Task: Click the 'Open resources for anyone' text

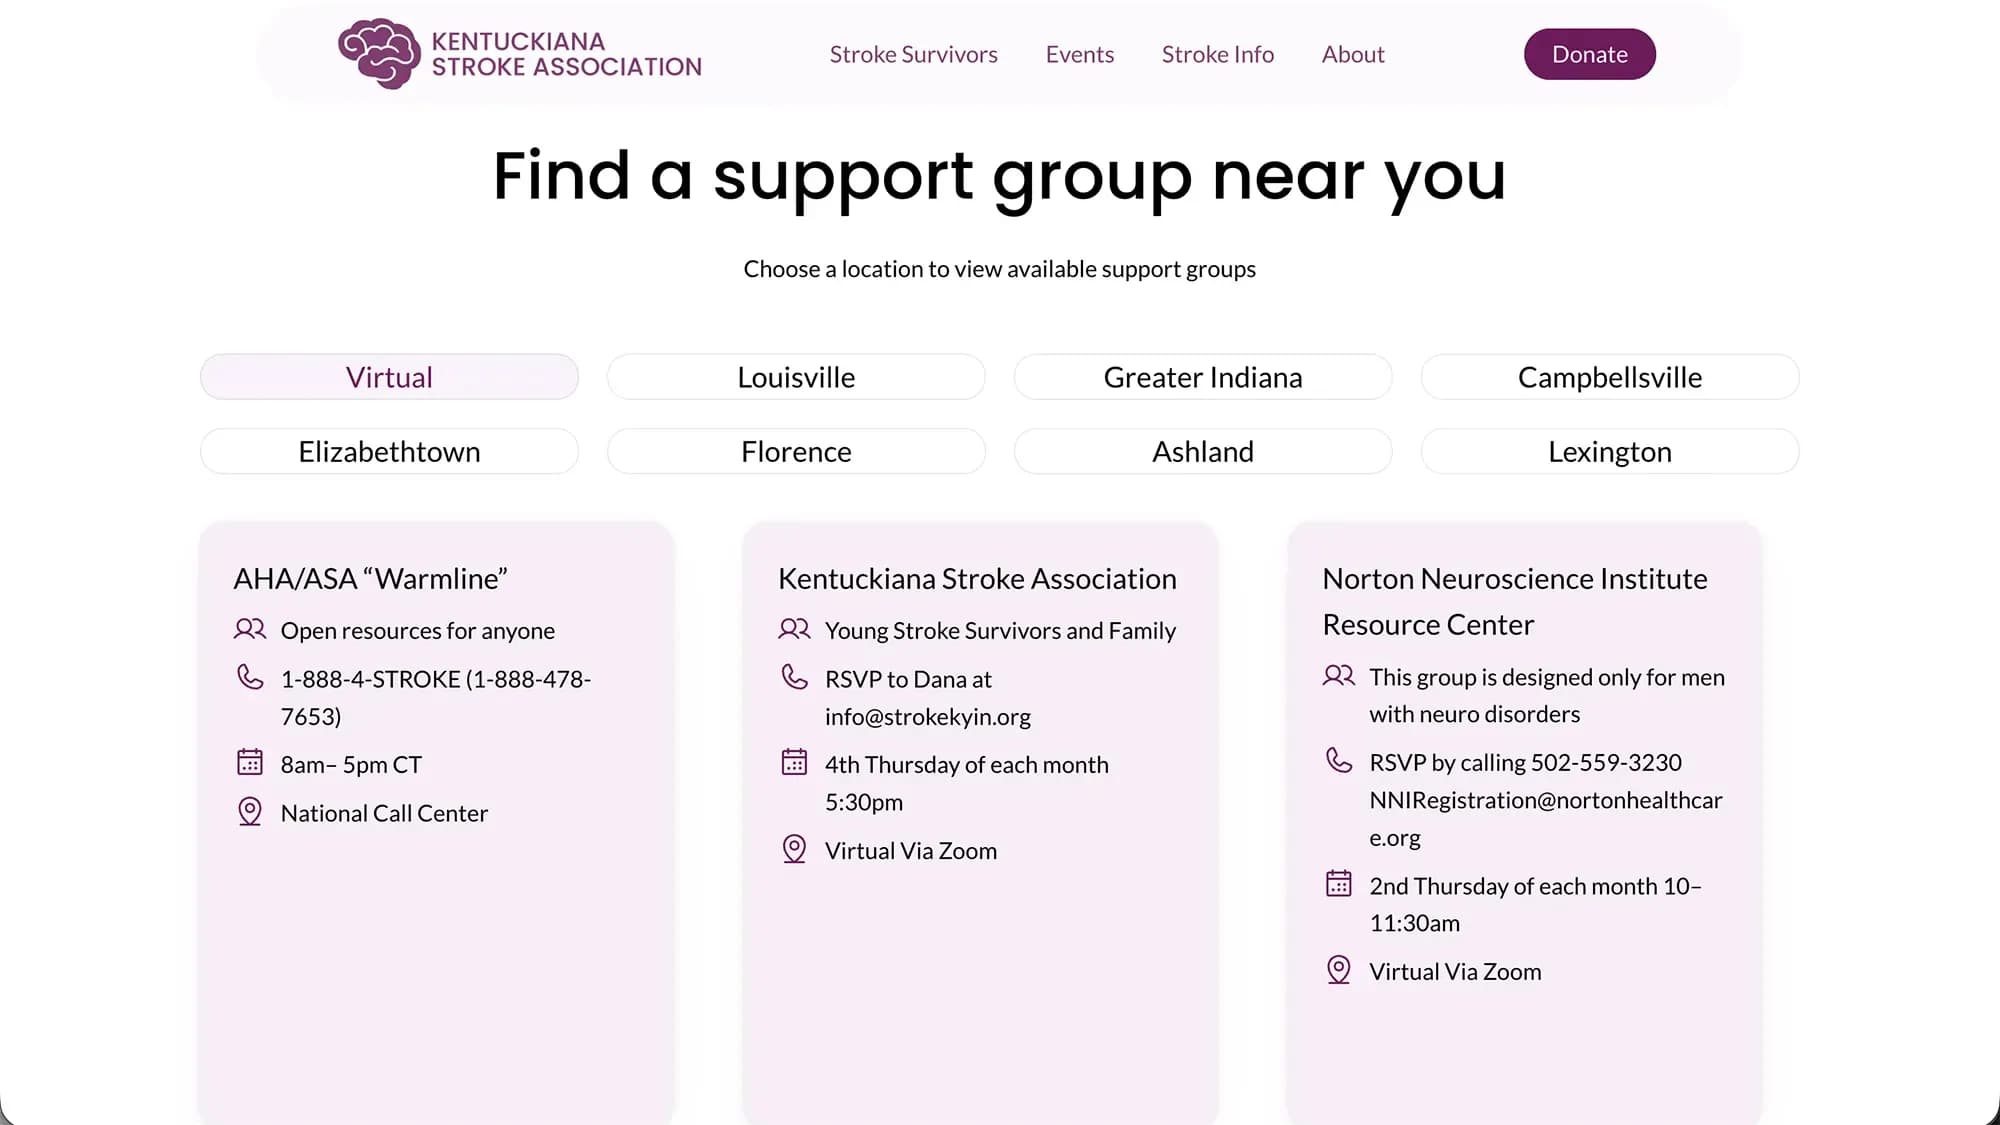Action: [x=417, y=630]
